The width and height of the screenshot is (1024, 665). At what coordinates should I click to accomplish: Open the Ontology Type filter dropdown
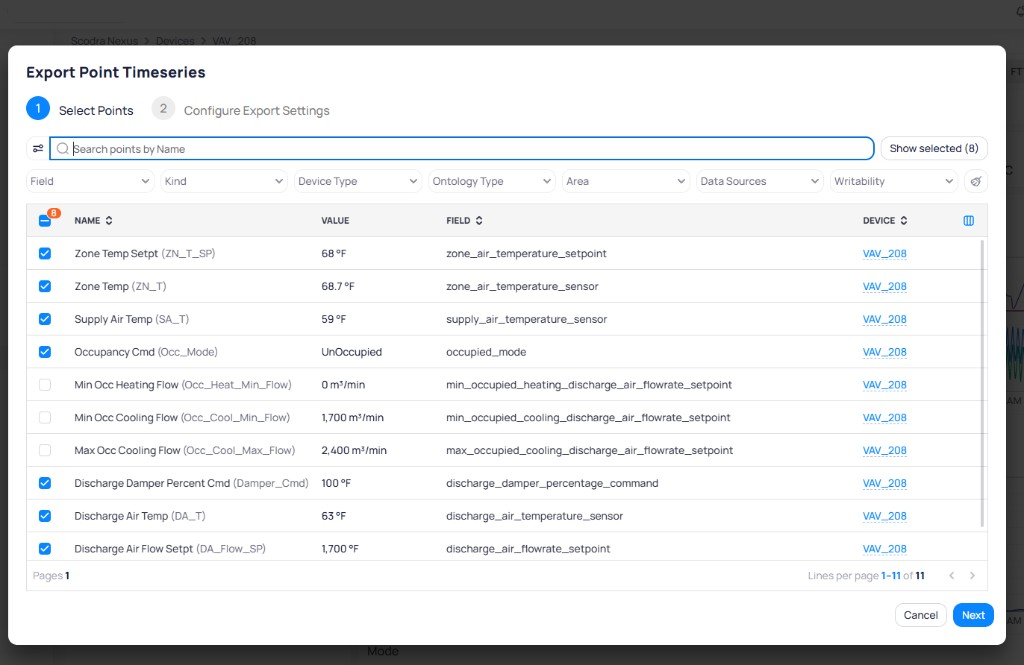pyautogui.click(x=492, y=181)
